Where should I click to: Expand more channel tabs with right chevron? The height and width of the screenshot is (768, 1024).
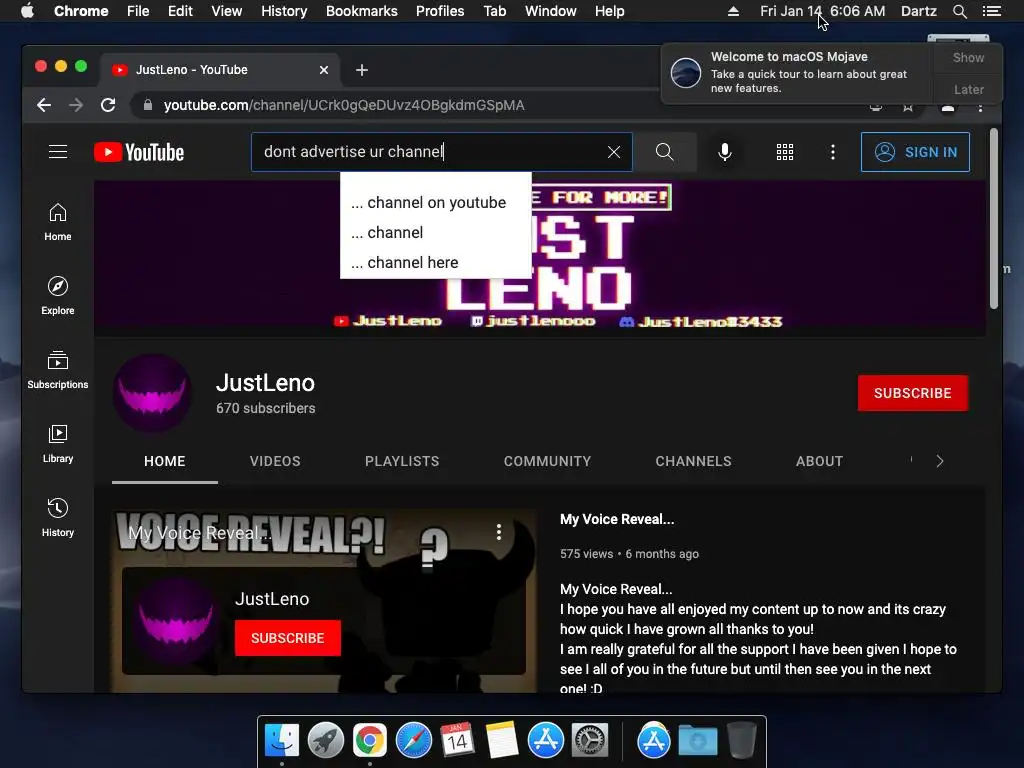940,461
